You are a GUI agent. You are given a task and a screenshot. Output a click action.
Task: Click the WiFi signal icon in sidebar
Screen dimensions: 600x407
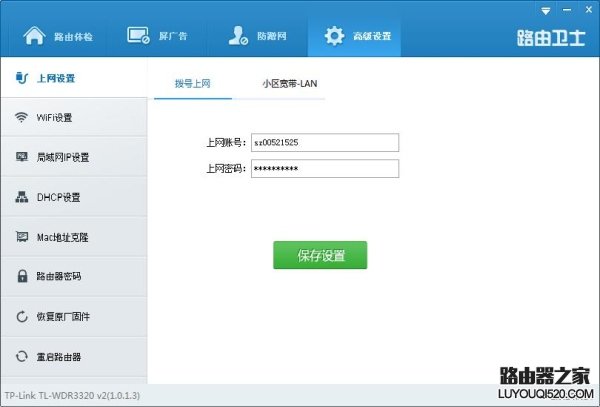(21, 117)
